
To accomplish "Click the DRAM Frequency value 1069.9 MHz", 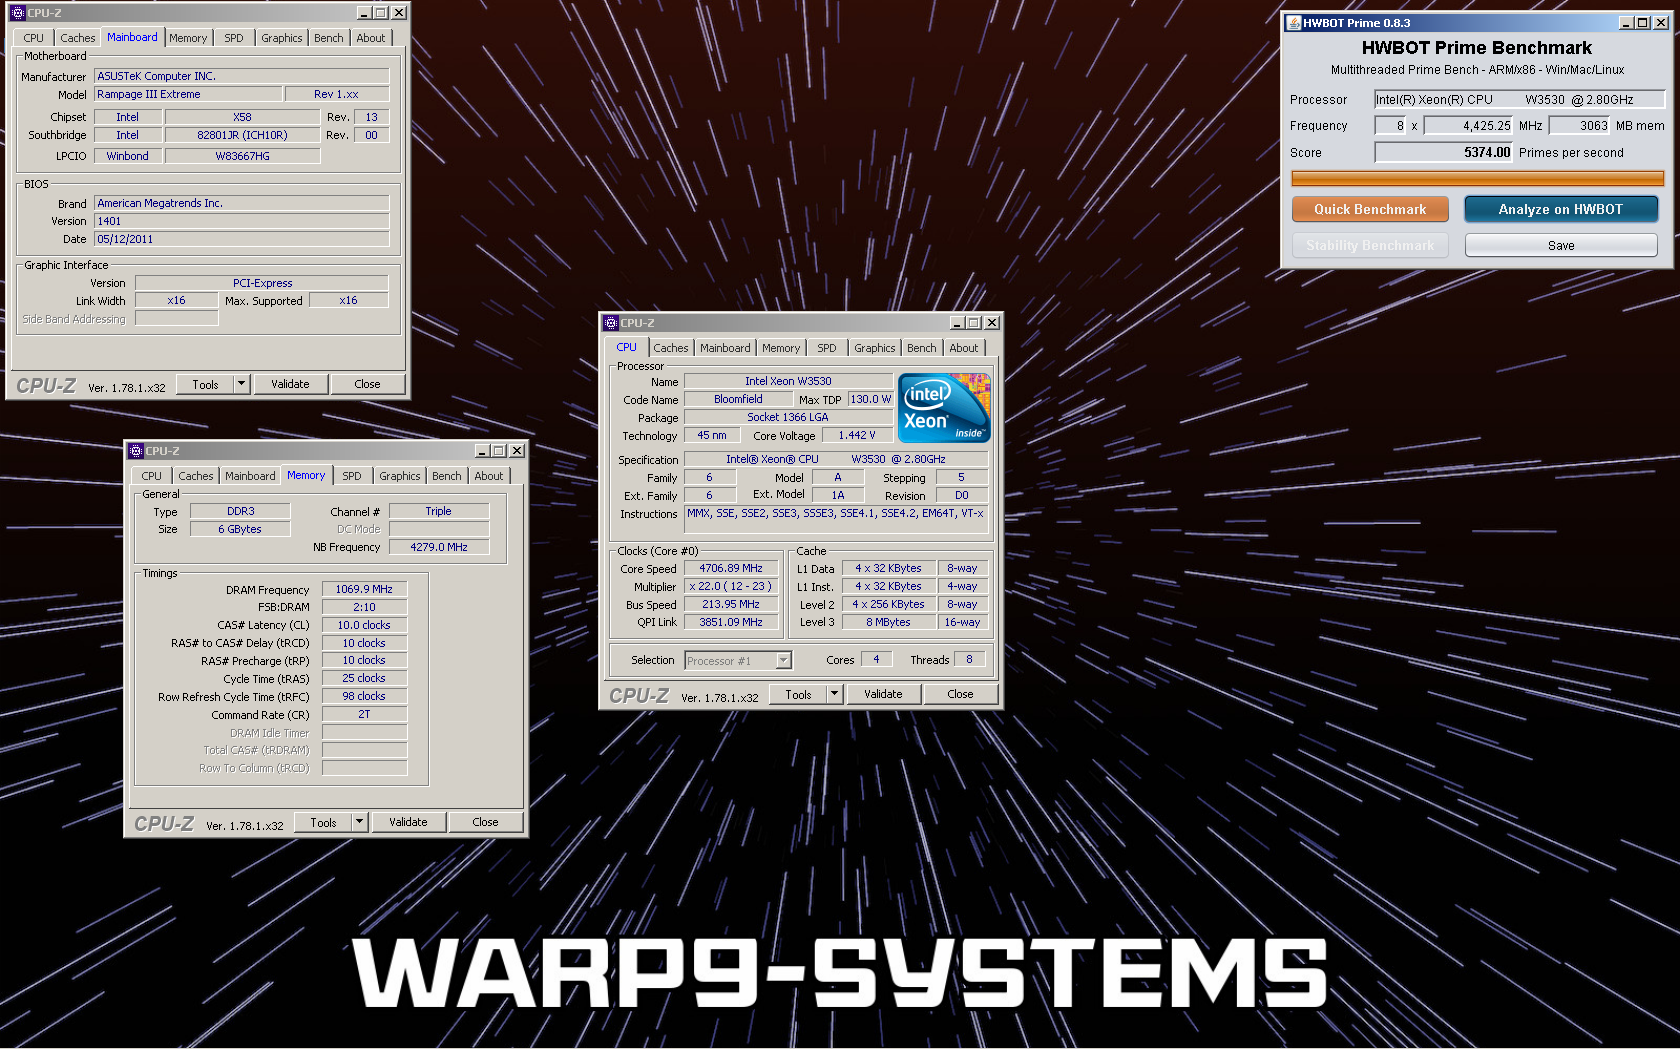I will (x=364, y=589).
